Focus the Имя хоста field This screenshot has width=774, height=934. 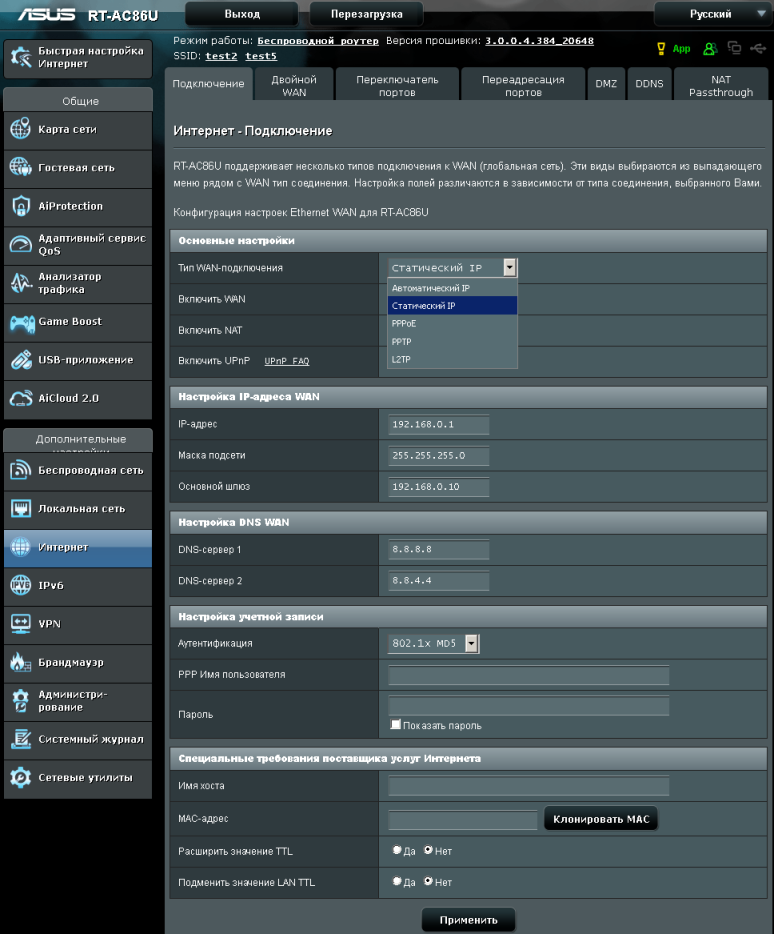[529, 786]
